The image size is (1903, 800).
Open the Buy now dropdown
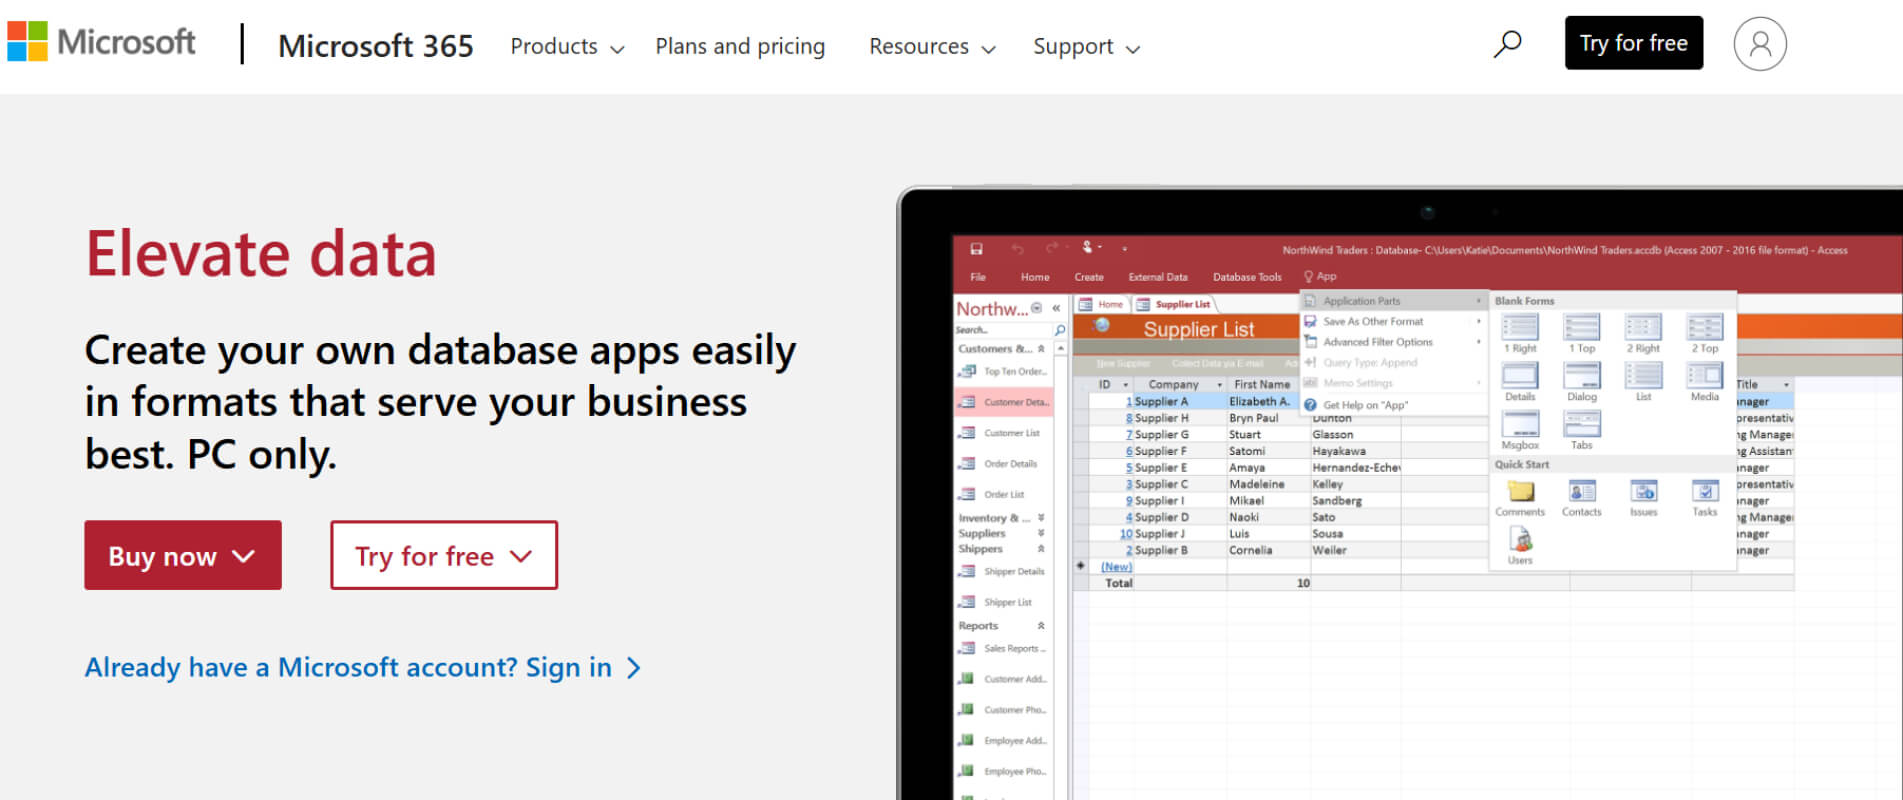click(183, 555)
